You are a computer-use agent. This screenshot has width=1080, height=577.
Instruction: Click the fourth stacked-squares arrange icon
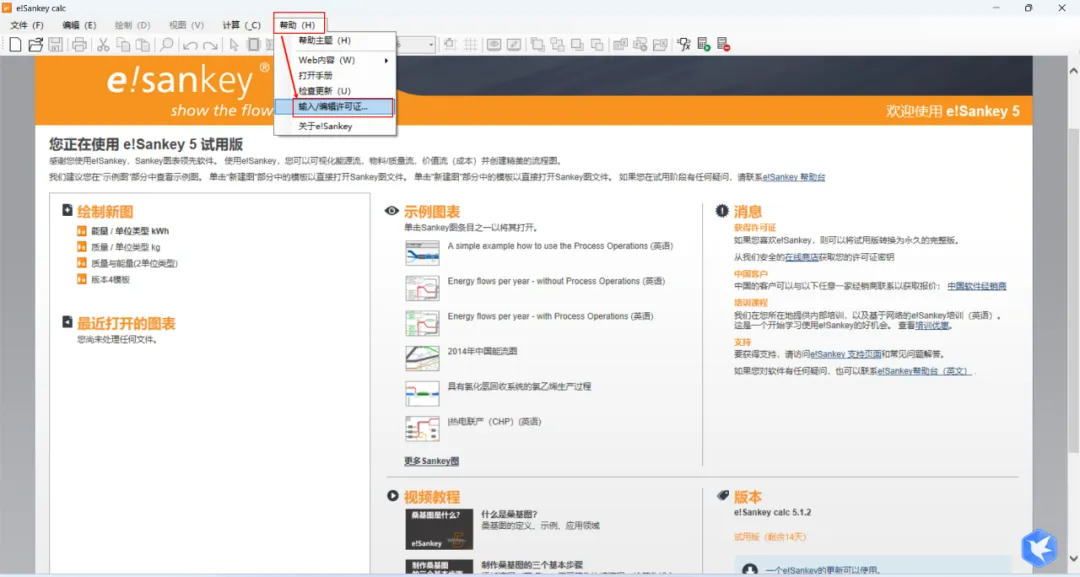point(597,45)
